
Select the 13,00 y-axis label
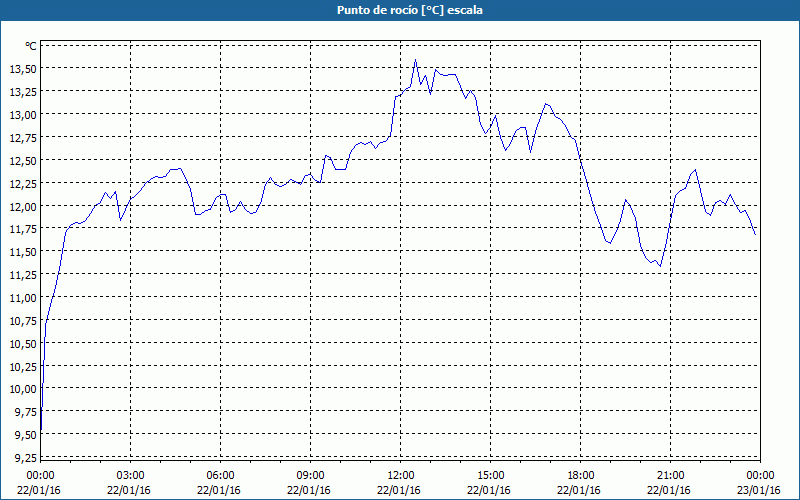(x=23, y=115)
